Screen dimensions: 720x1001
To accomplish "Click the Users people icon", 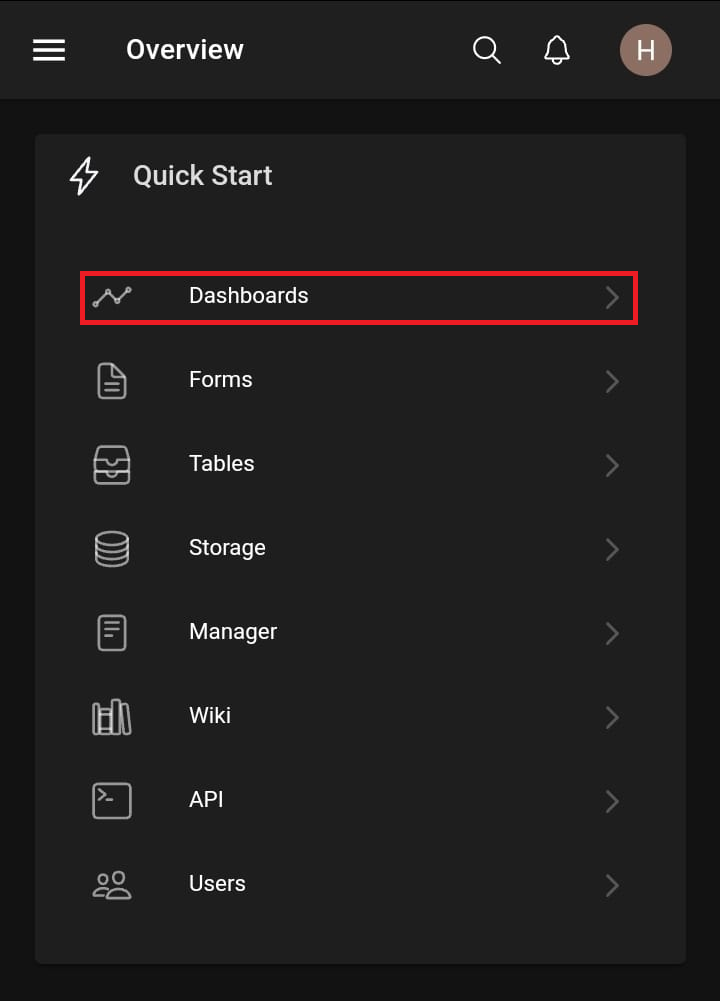I will click(112, 885).
